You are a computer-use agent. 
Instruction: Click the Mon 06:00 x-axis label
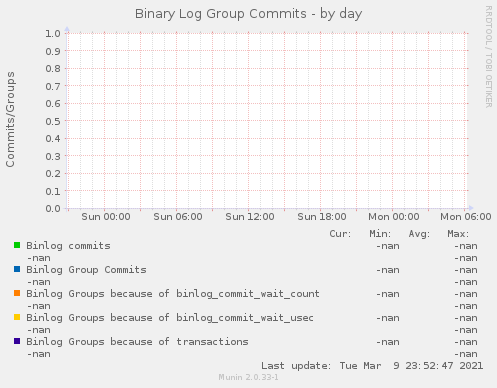click(466, 217)
